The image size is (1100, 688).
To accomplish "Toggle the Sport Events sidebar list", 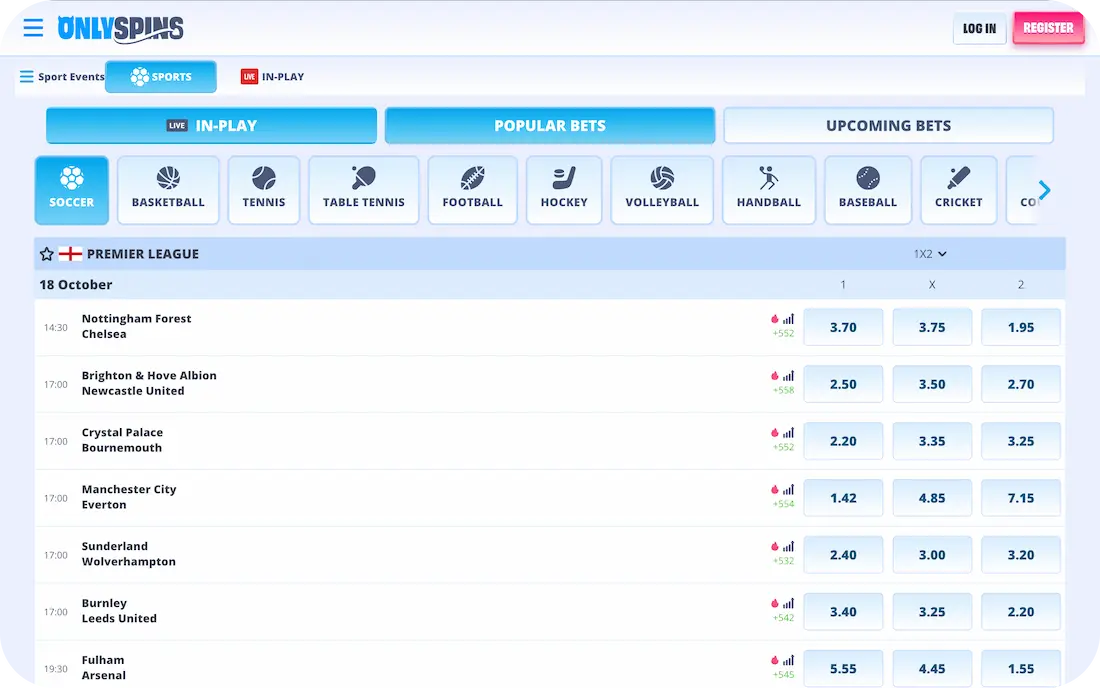I will coord(62,77).
